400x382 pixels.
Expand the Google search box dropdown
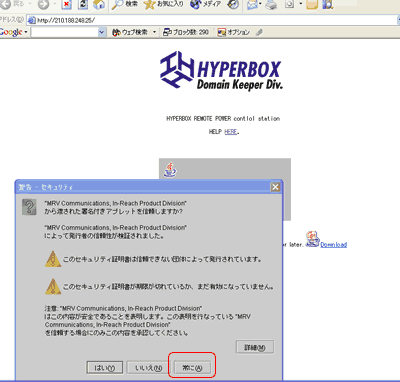(102, 32)
